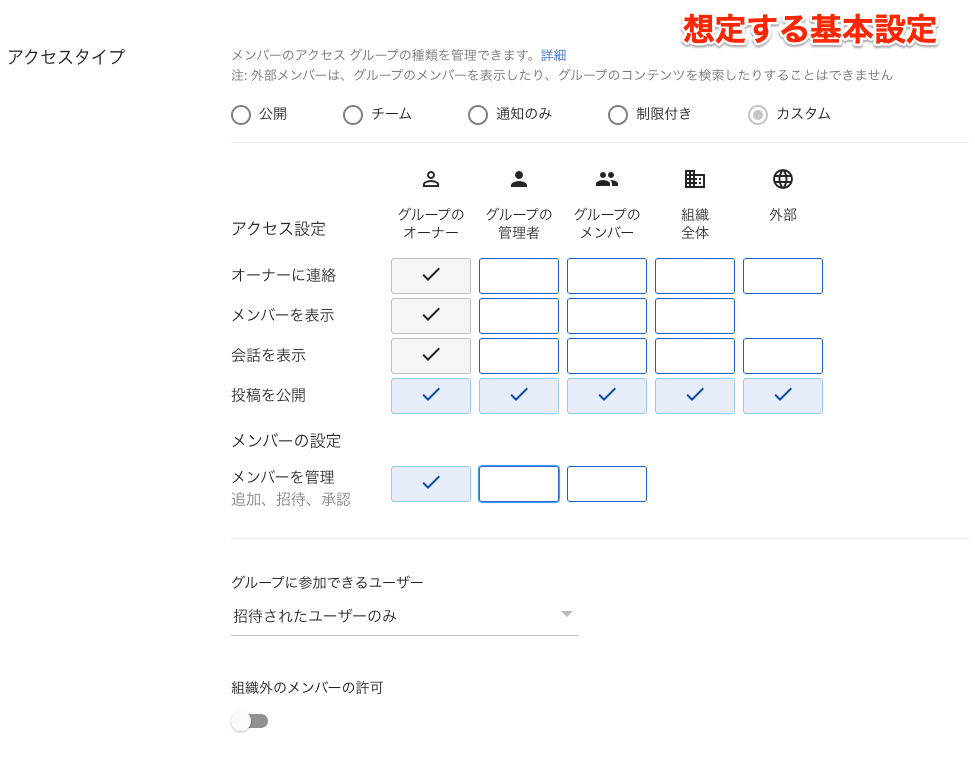Open the 詳細 link
This screenshot has width=975, height=757.
(553, 55)
